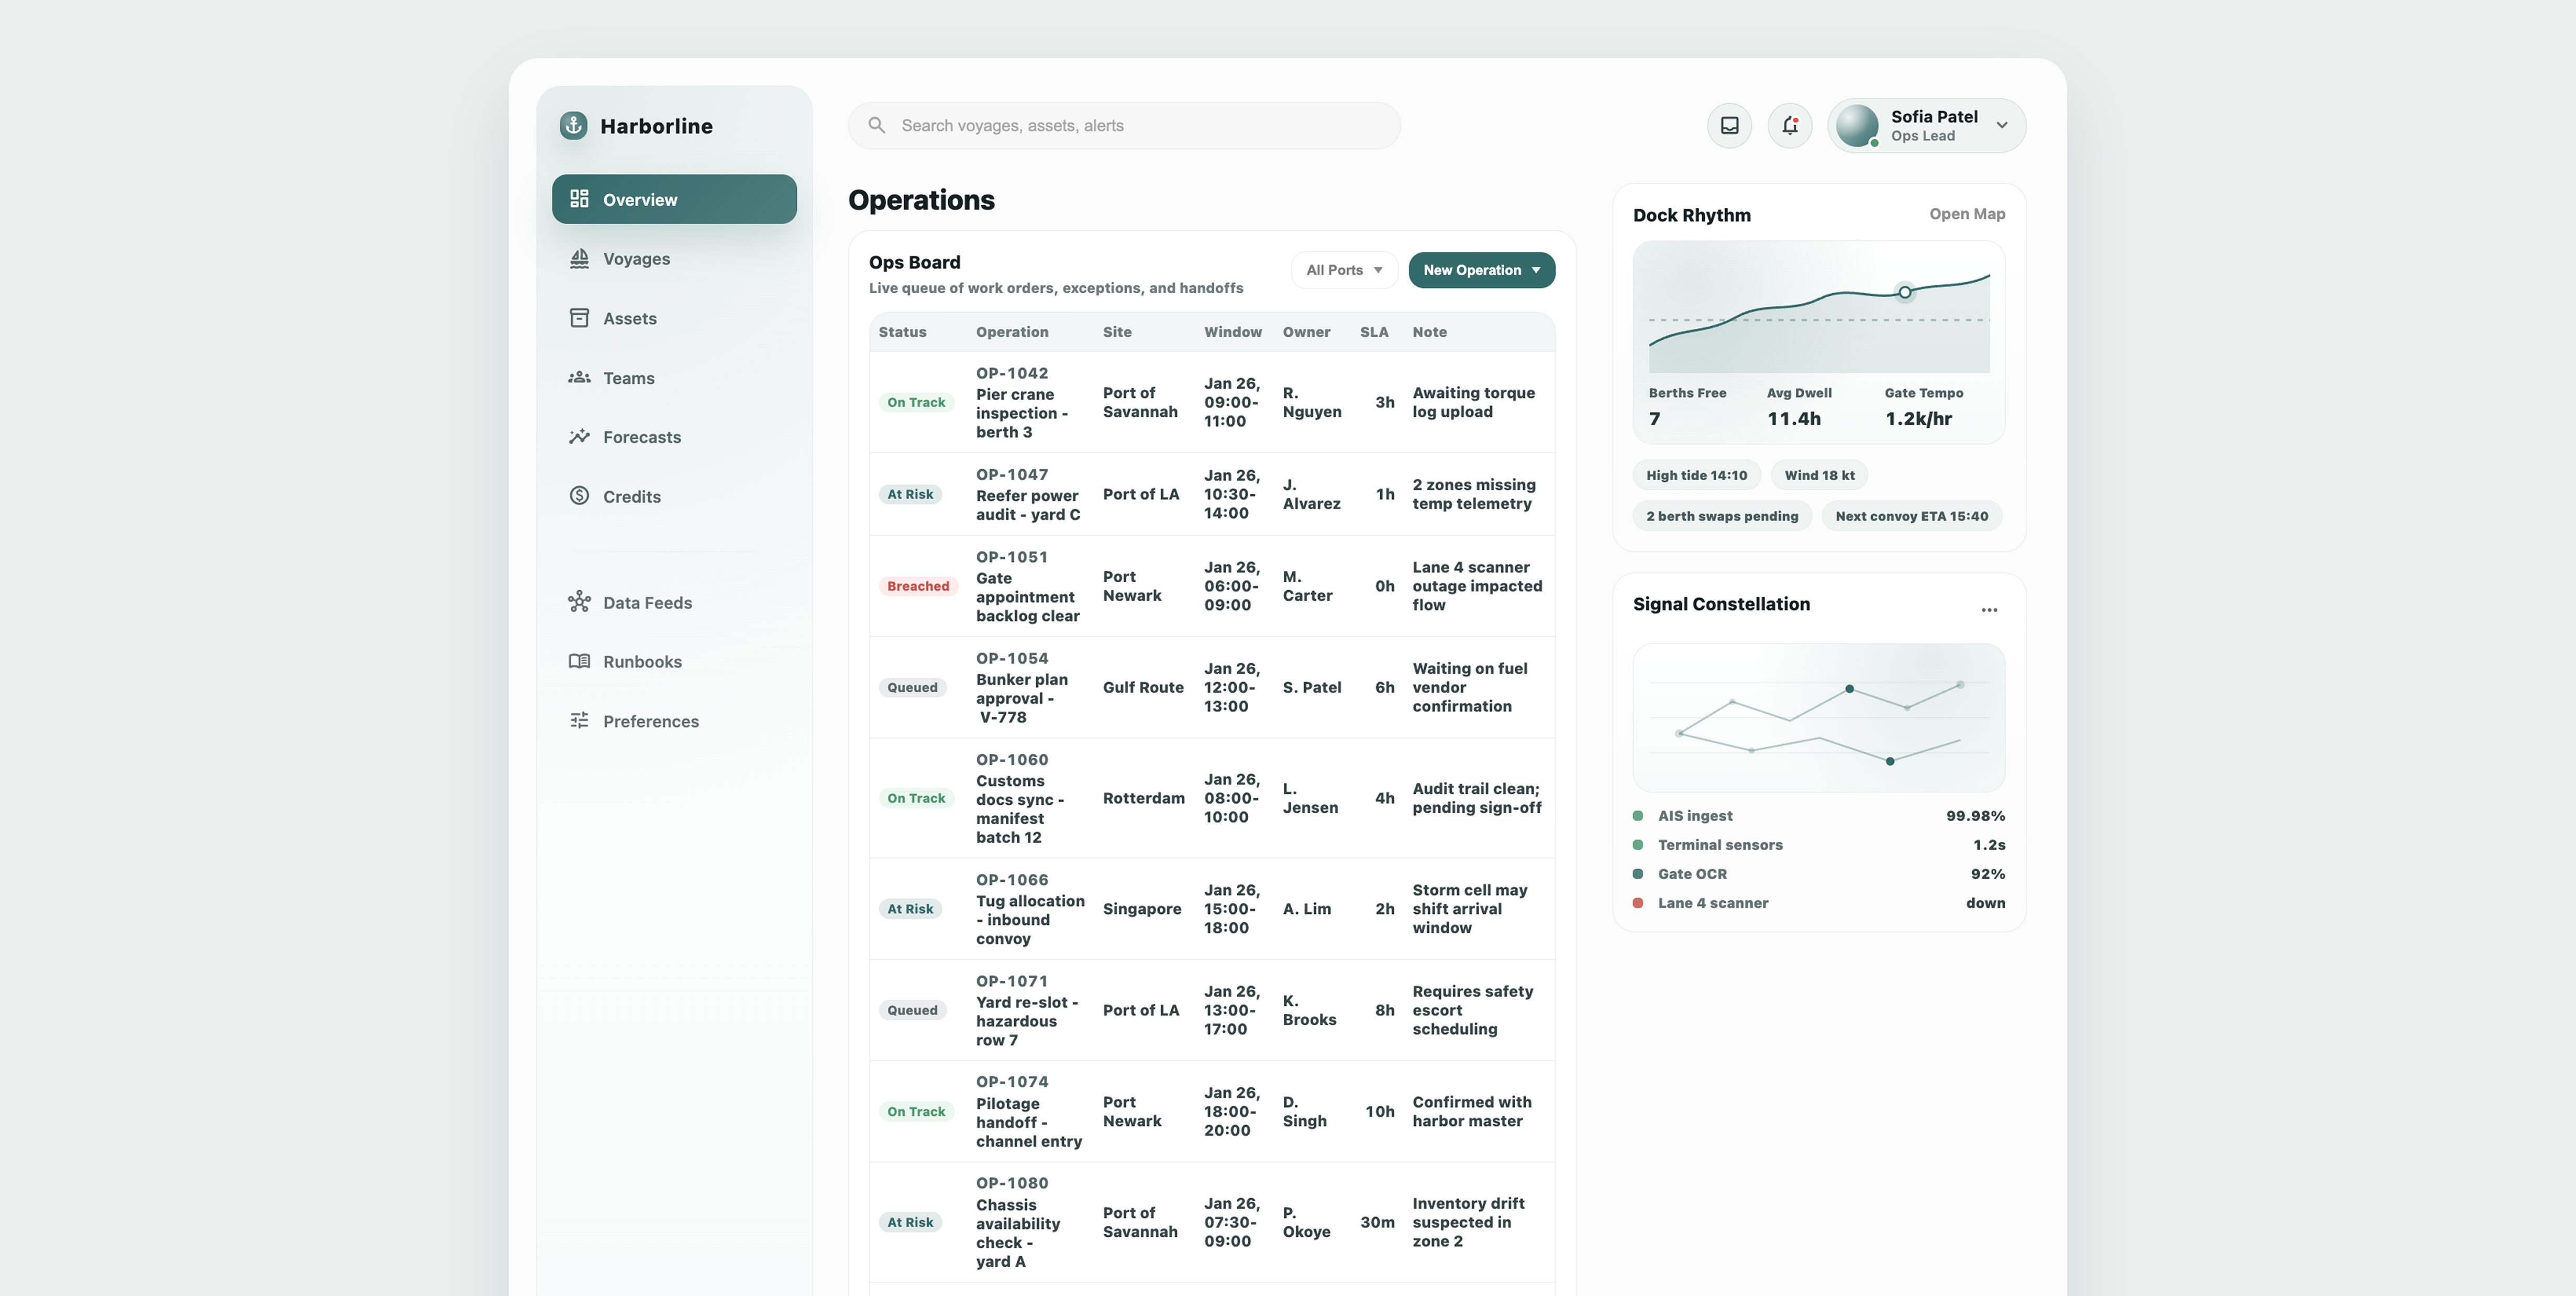Image resolution: width=2576 pixels, height=1296 pixels.
Task: Click the Harborline anchor logo icon
Action: click(573, 126)
